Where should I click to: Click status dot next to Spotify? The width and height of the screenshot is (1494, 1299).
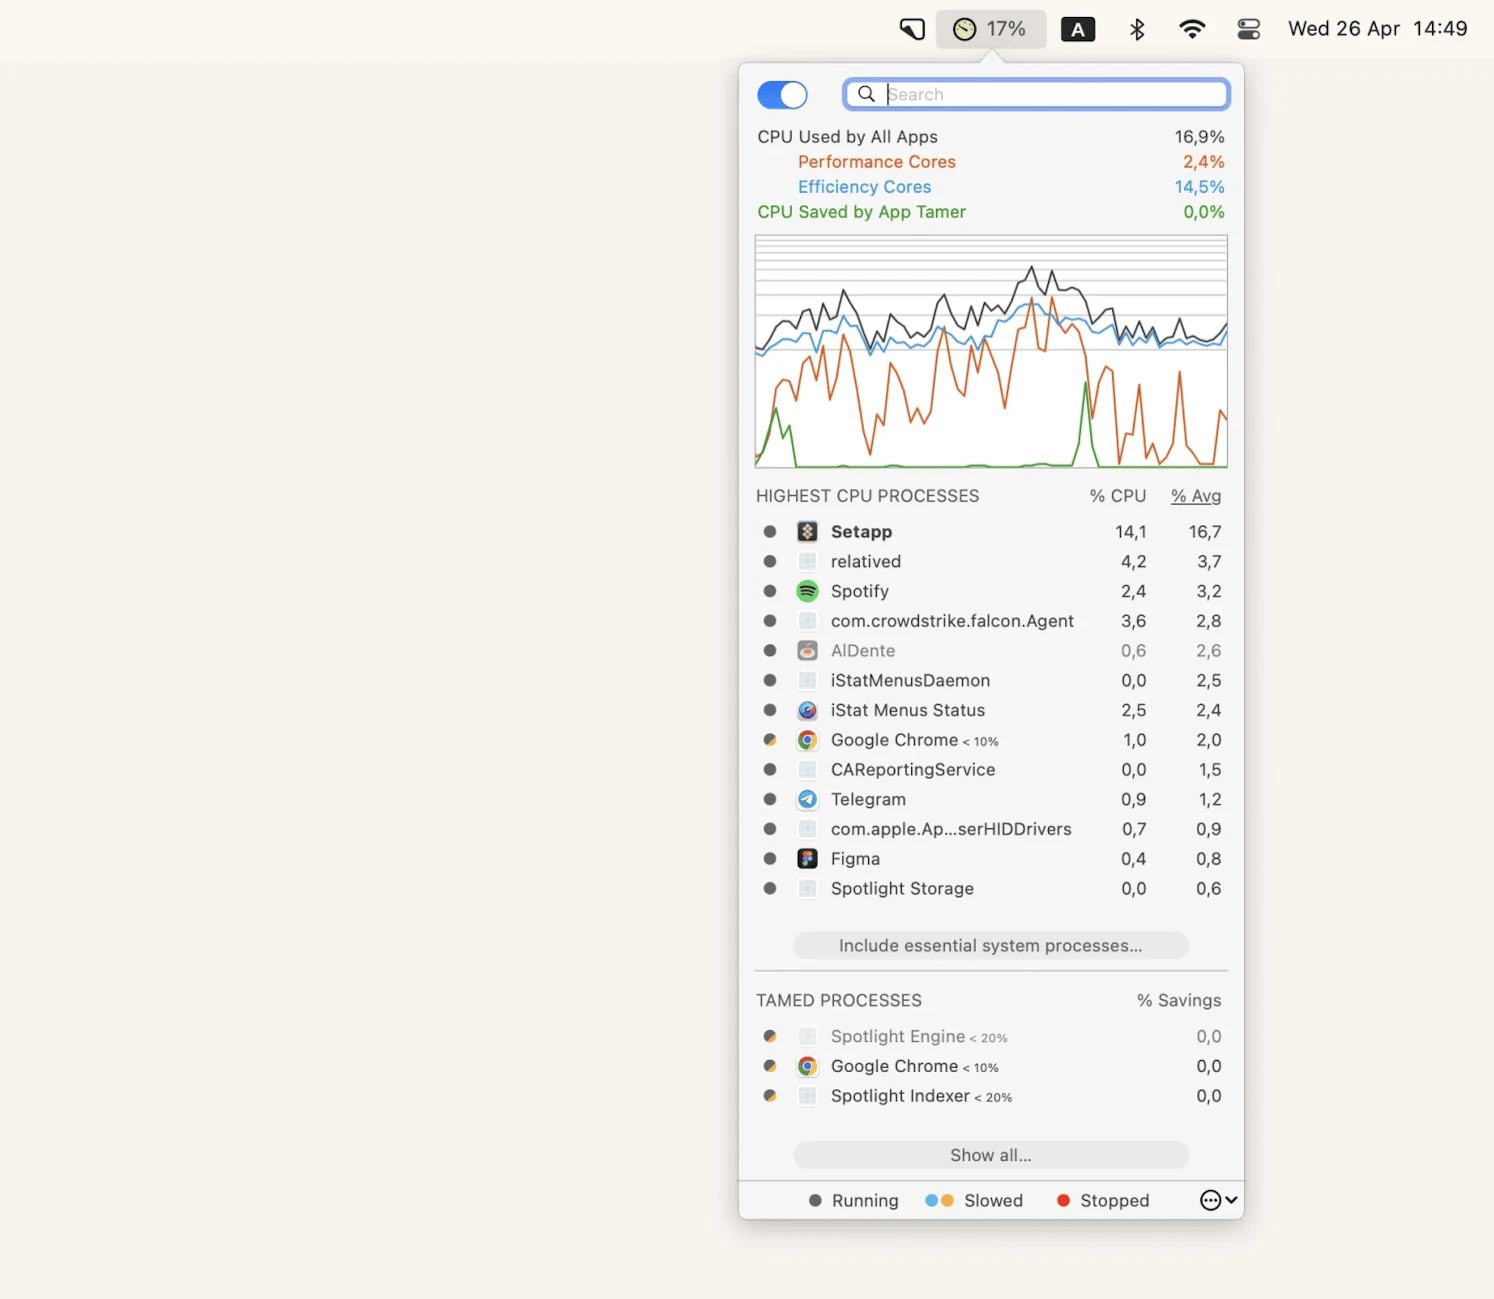pyautogui.click(x=770, y=591)
